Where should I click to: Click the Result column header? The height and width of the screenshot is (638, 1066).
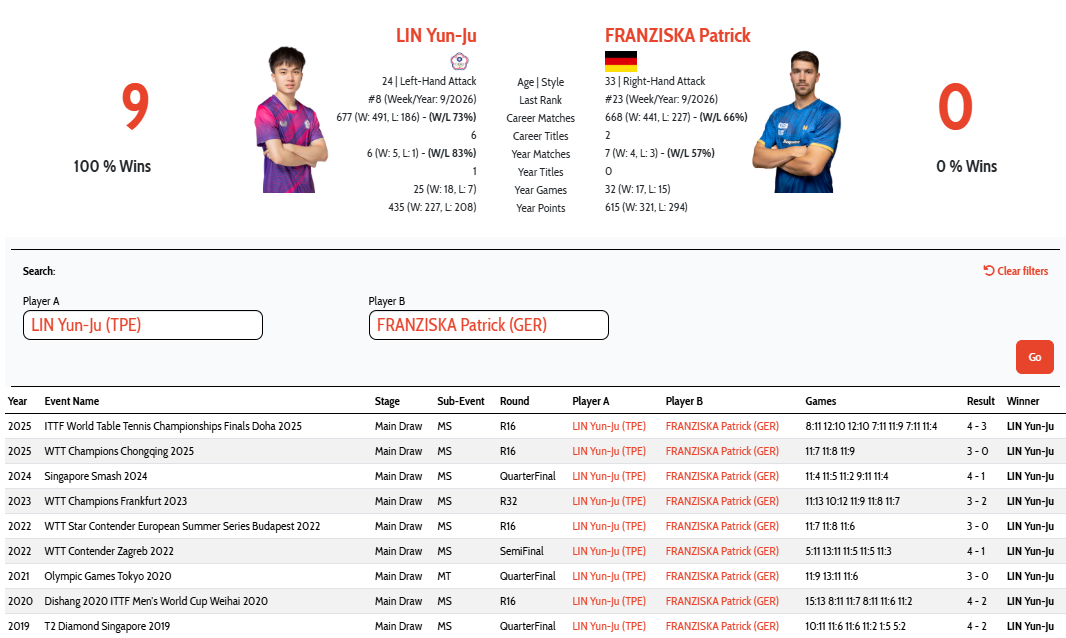coord(980,401)
